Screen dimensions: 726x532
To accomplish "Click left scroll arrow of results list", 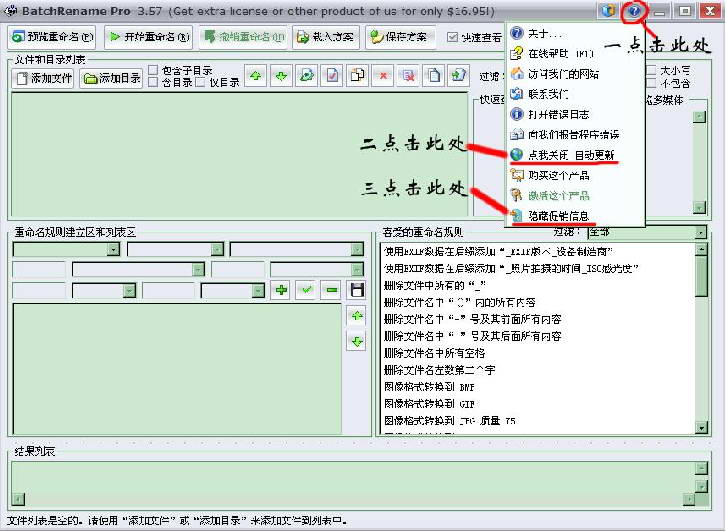I will (x=19, y=500).
